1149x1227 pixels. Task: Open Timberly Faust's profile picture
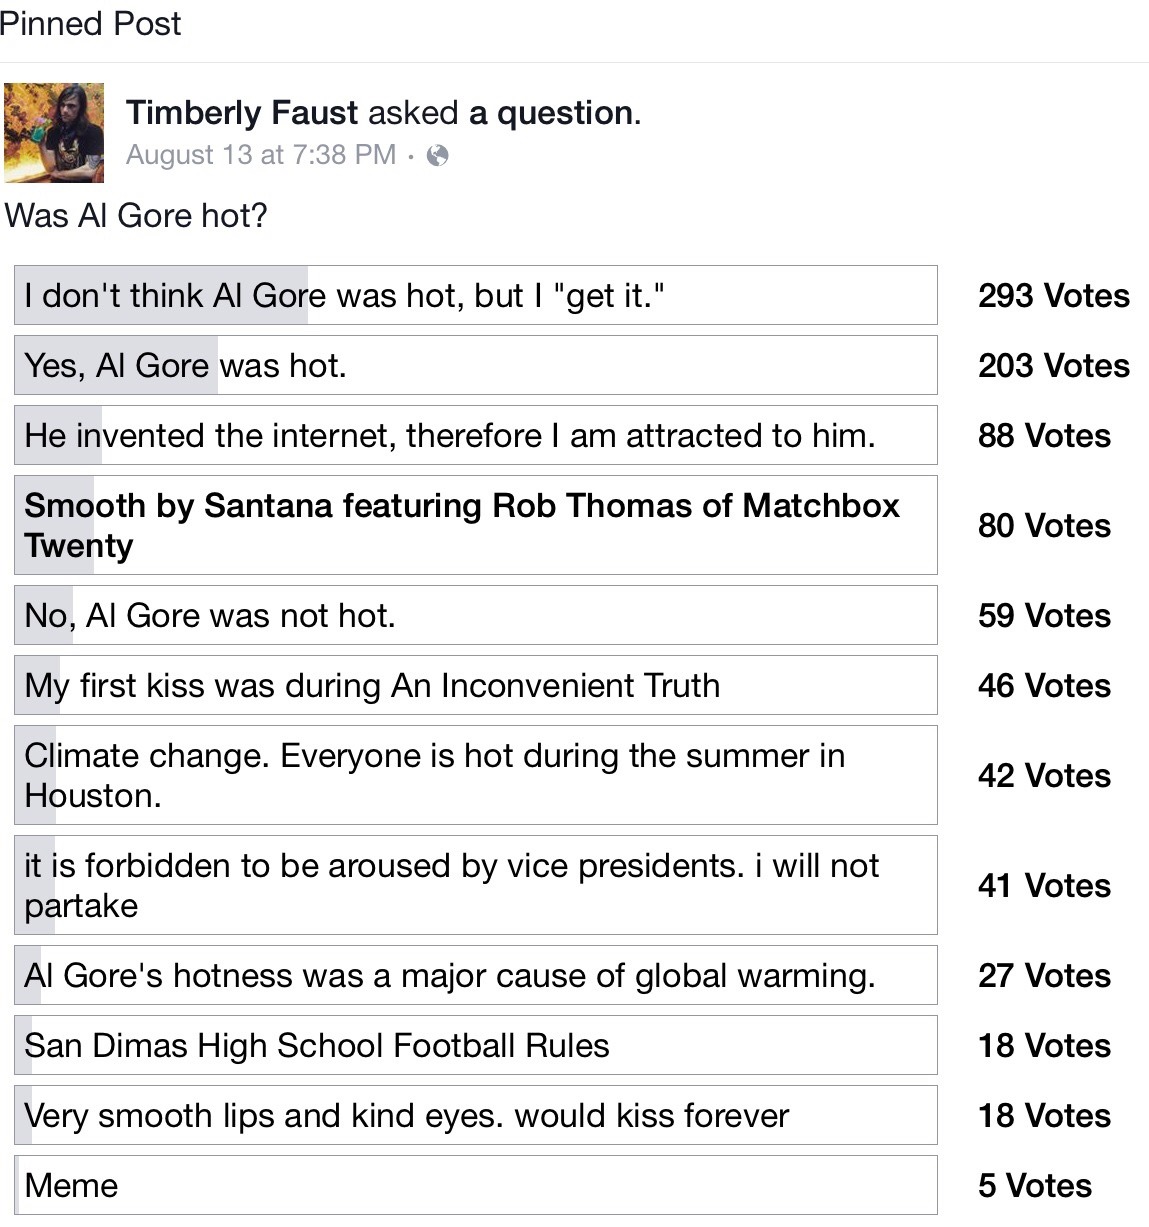(54, 132)
